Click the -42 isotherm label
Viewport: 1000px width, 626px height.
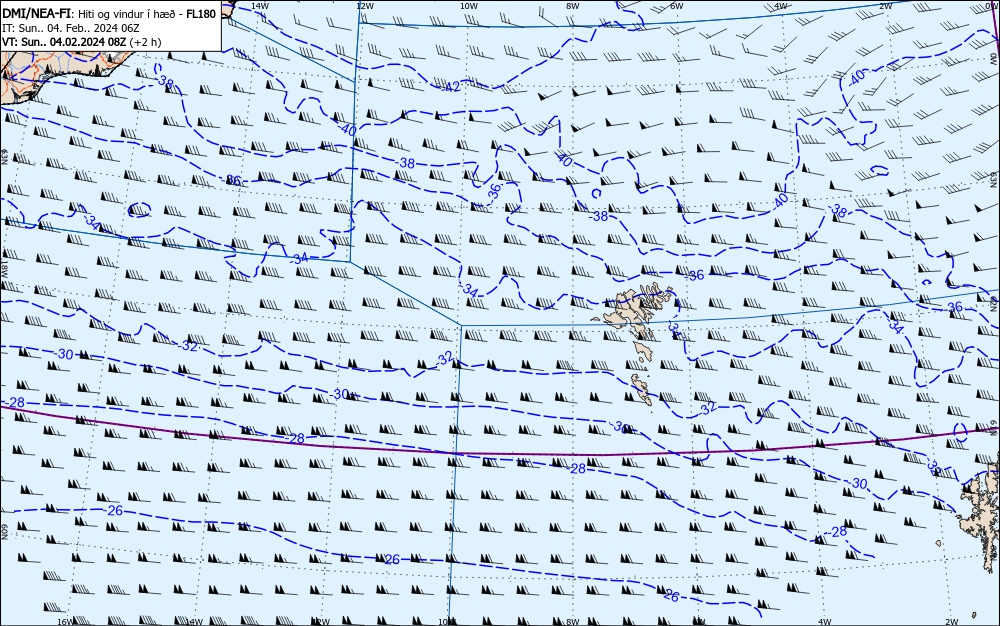(x=450, y=87)
